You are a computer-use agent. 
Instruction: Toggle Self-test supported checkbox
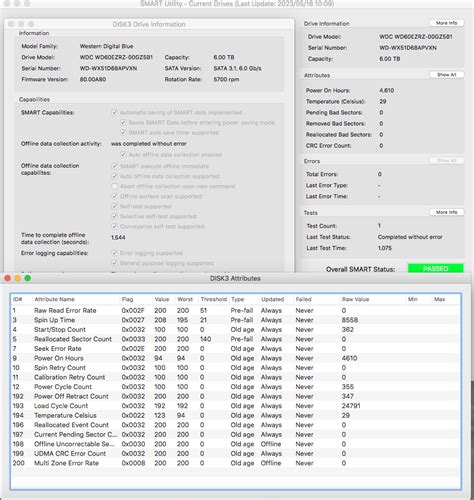114,206
